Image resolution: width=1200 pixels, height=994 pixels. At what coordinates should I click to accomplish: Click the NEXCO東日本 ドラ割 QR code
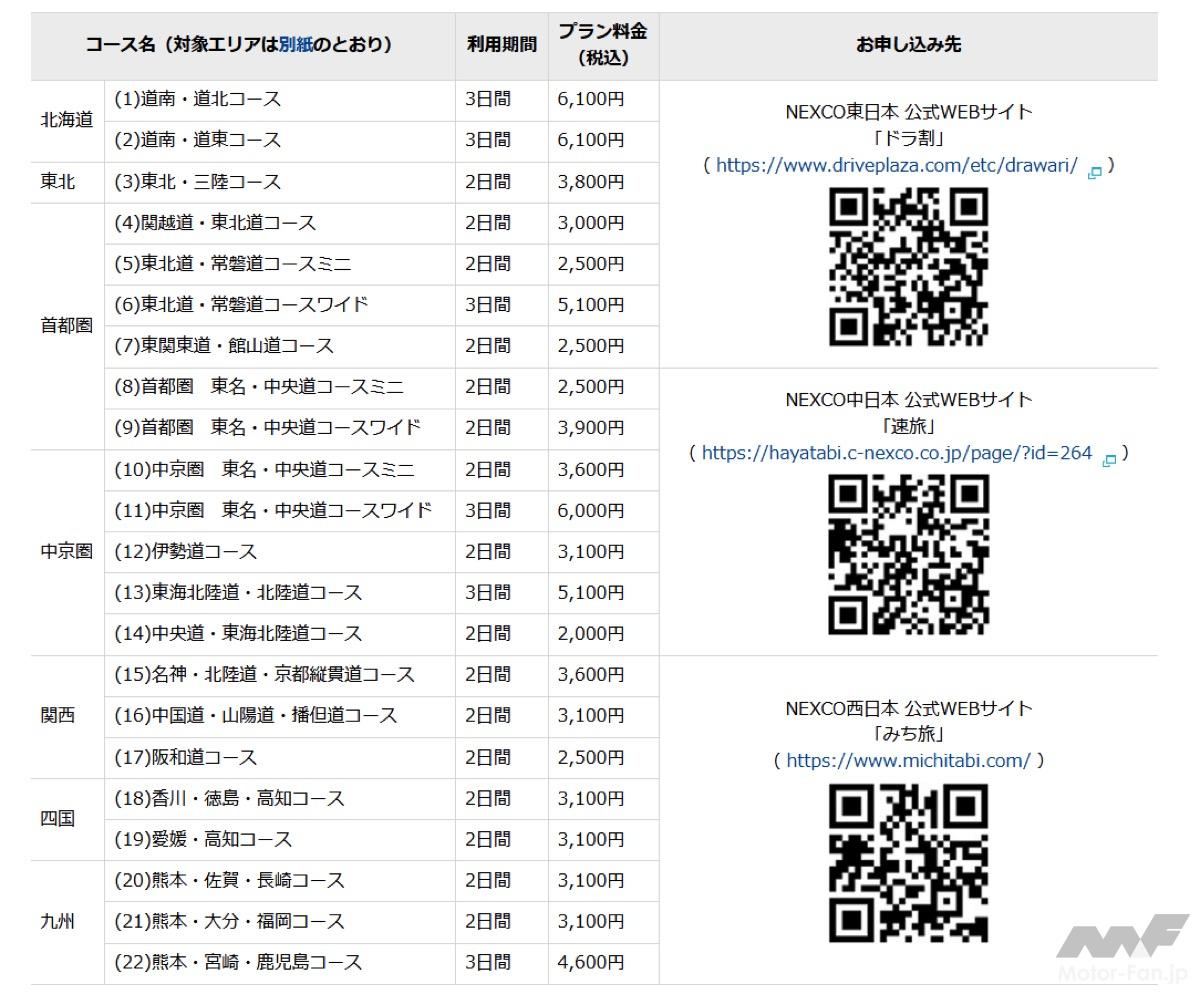click(x=908, y=267)
